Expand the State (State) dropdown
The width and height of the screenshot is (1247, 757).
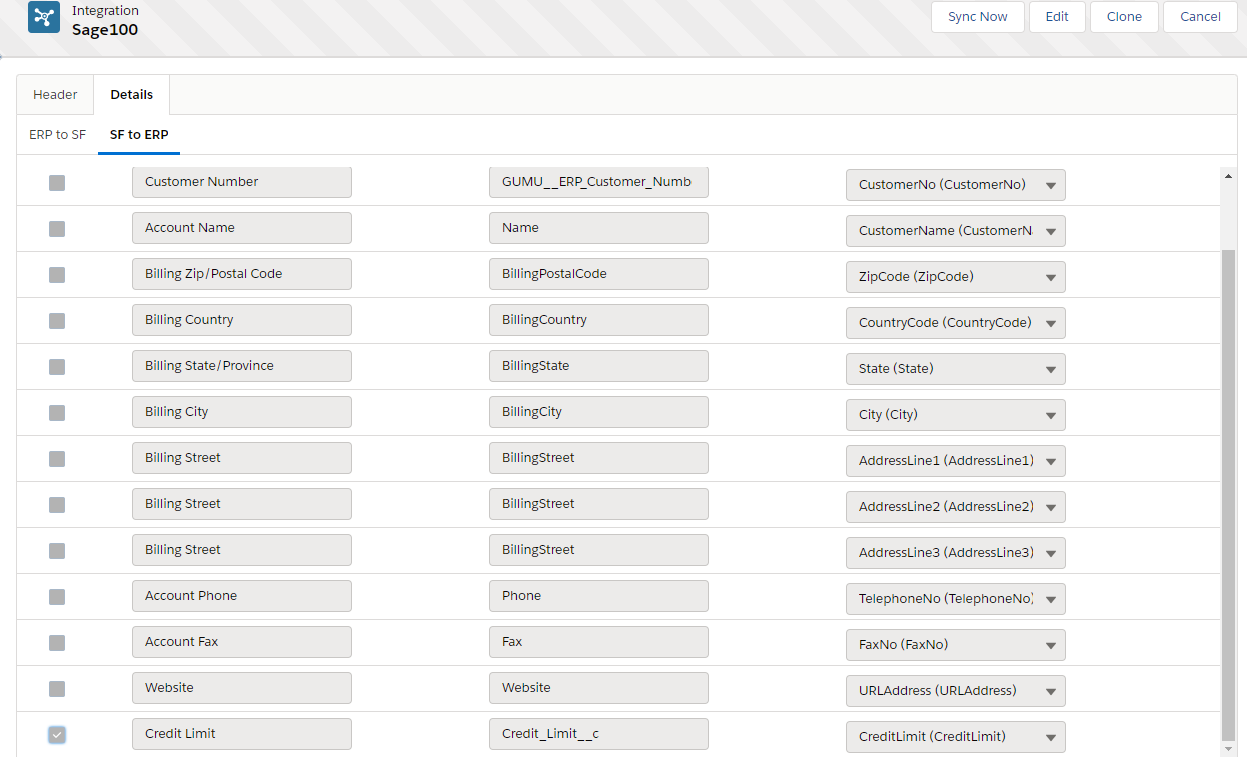955,369
